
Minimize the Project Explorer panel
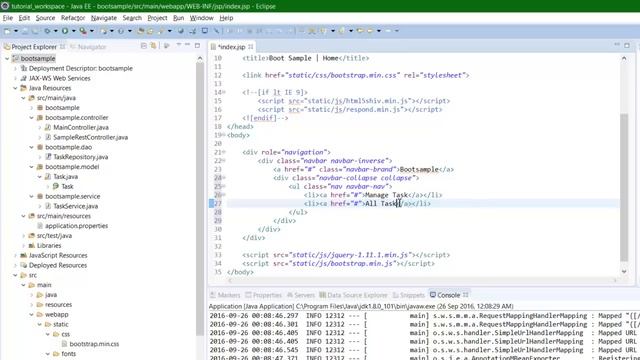tap(188, 45)
